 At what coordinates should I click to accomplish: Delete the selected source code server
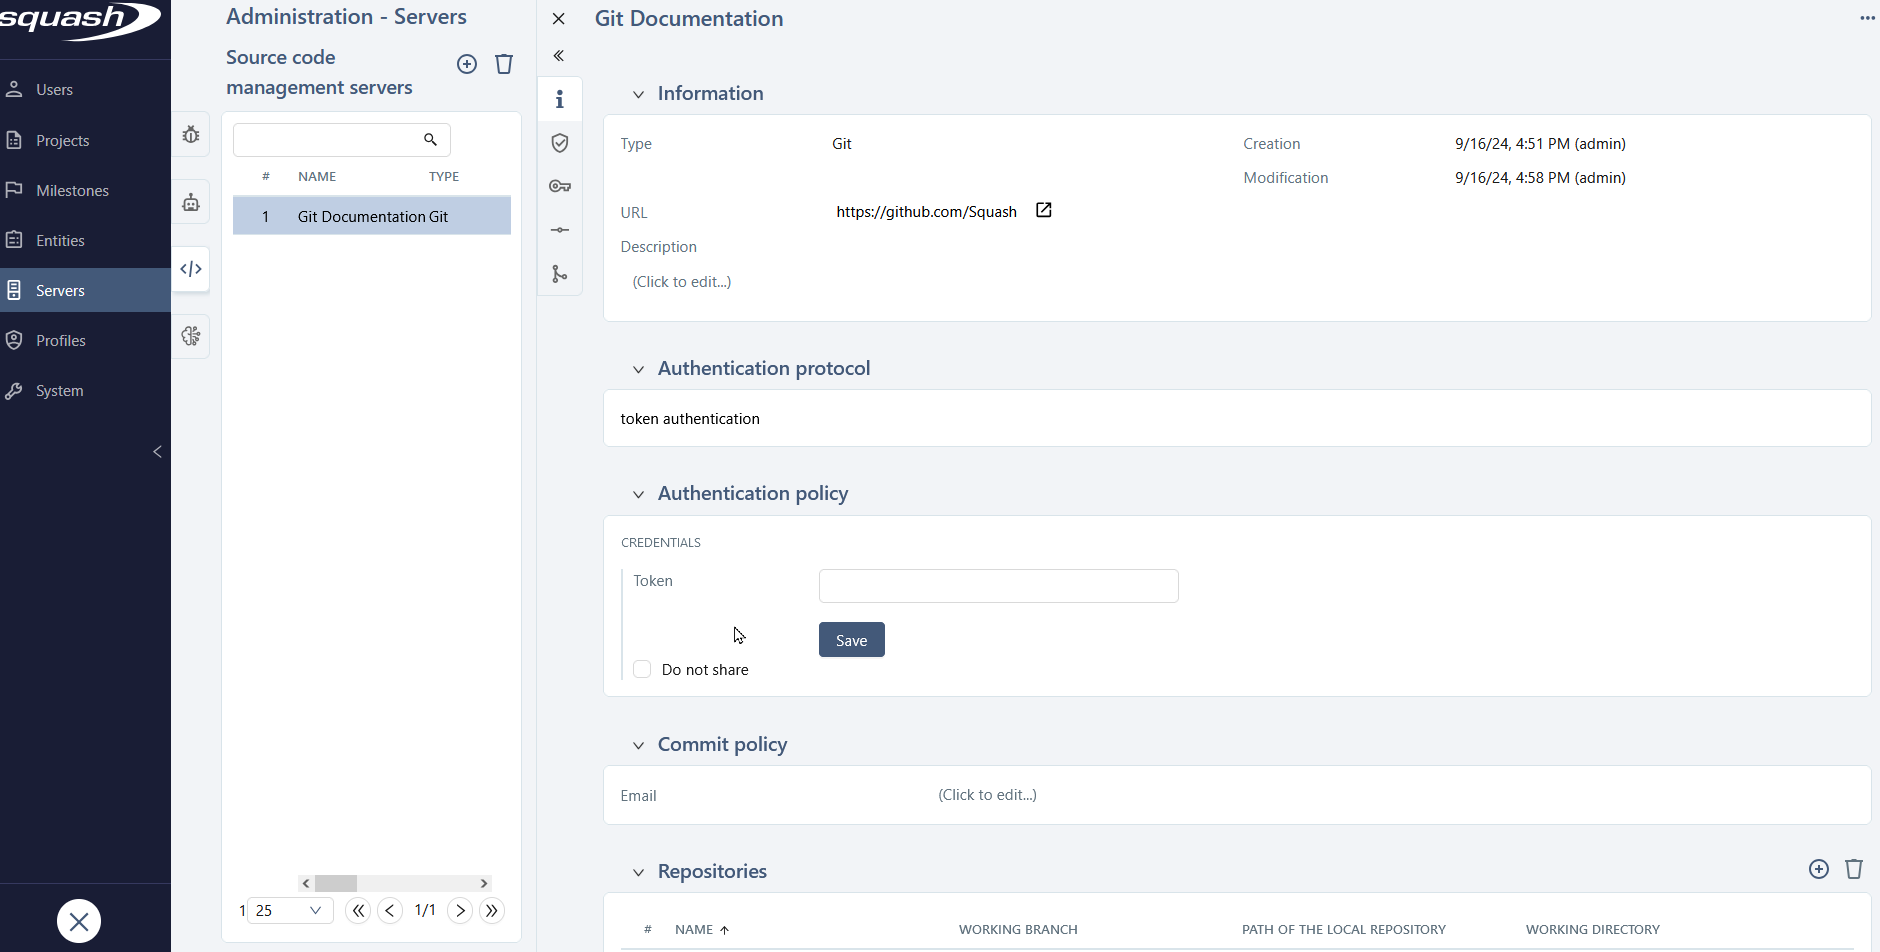coord(504,64)
